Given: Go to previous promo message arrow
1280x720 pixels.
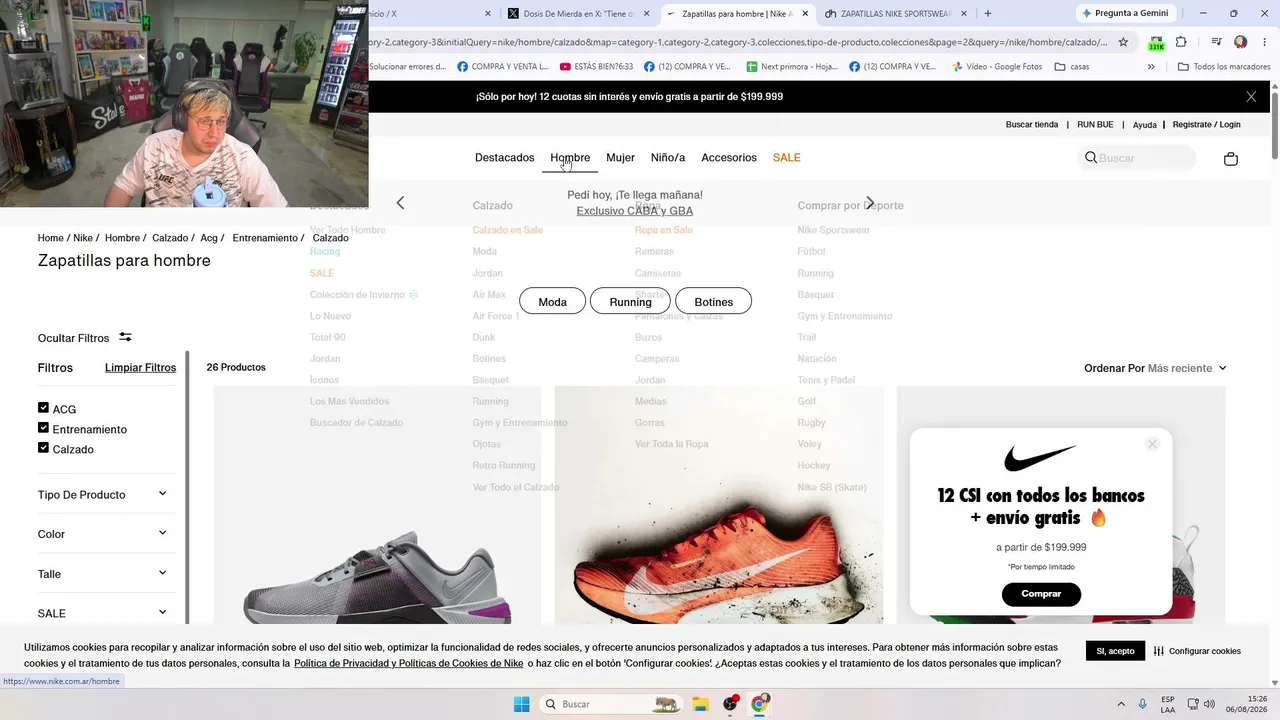Looking at the screenshot, I should [400, 203].
